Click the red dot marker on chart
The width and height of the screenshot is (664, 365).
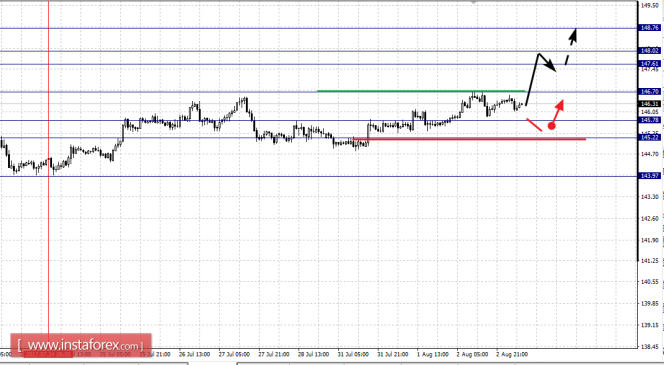551,126
